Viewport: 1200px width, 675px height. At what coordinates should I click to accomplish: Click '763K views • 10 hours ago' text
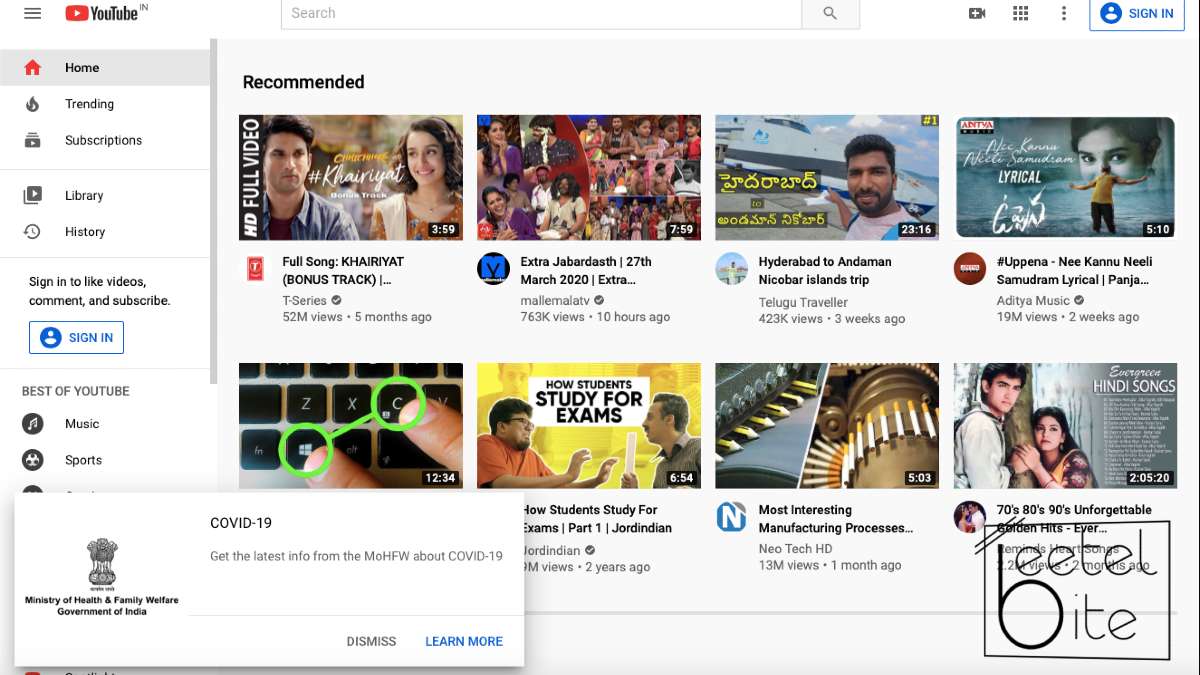click(595, 317)
